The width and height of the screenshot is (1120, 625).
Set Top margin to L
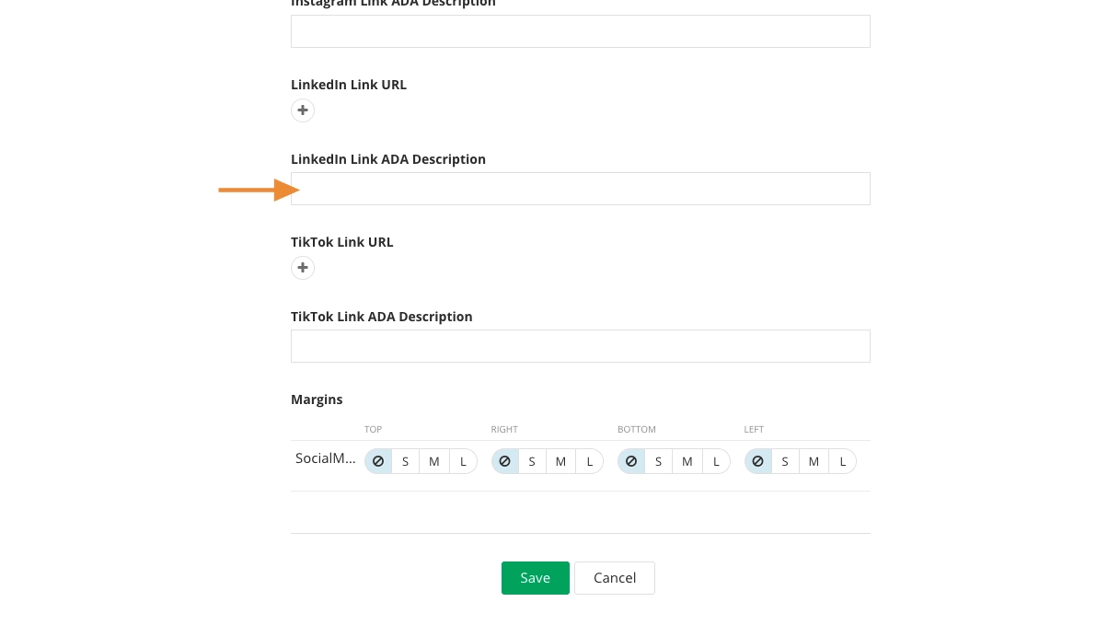pyautogui.click(x=463, y=461)
